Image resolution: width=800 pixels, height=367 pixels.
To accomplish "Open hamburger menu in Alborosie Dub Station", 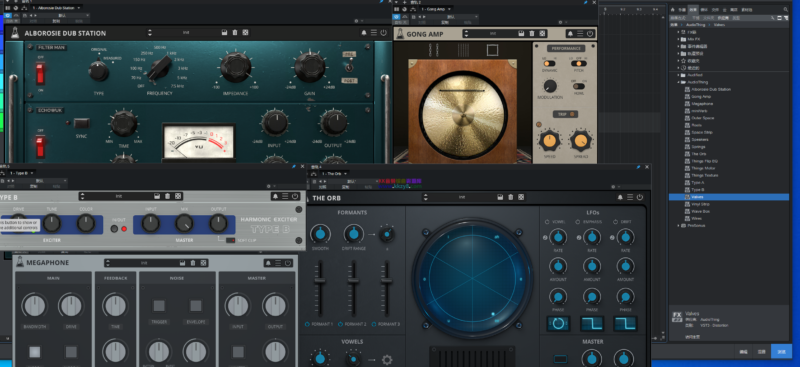I will pyautogui.click(x=373, y=33).
